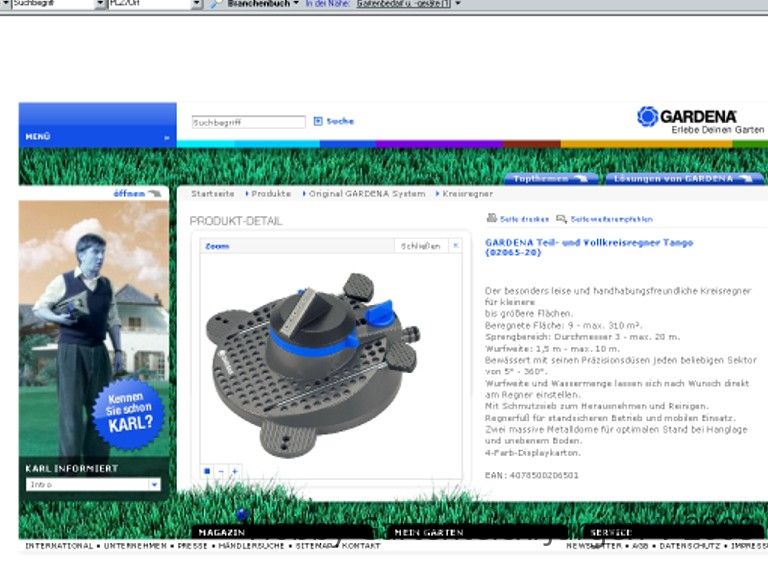Click the product title Teil- und Vollkreisregner Tango

point(589,247)
